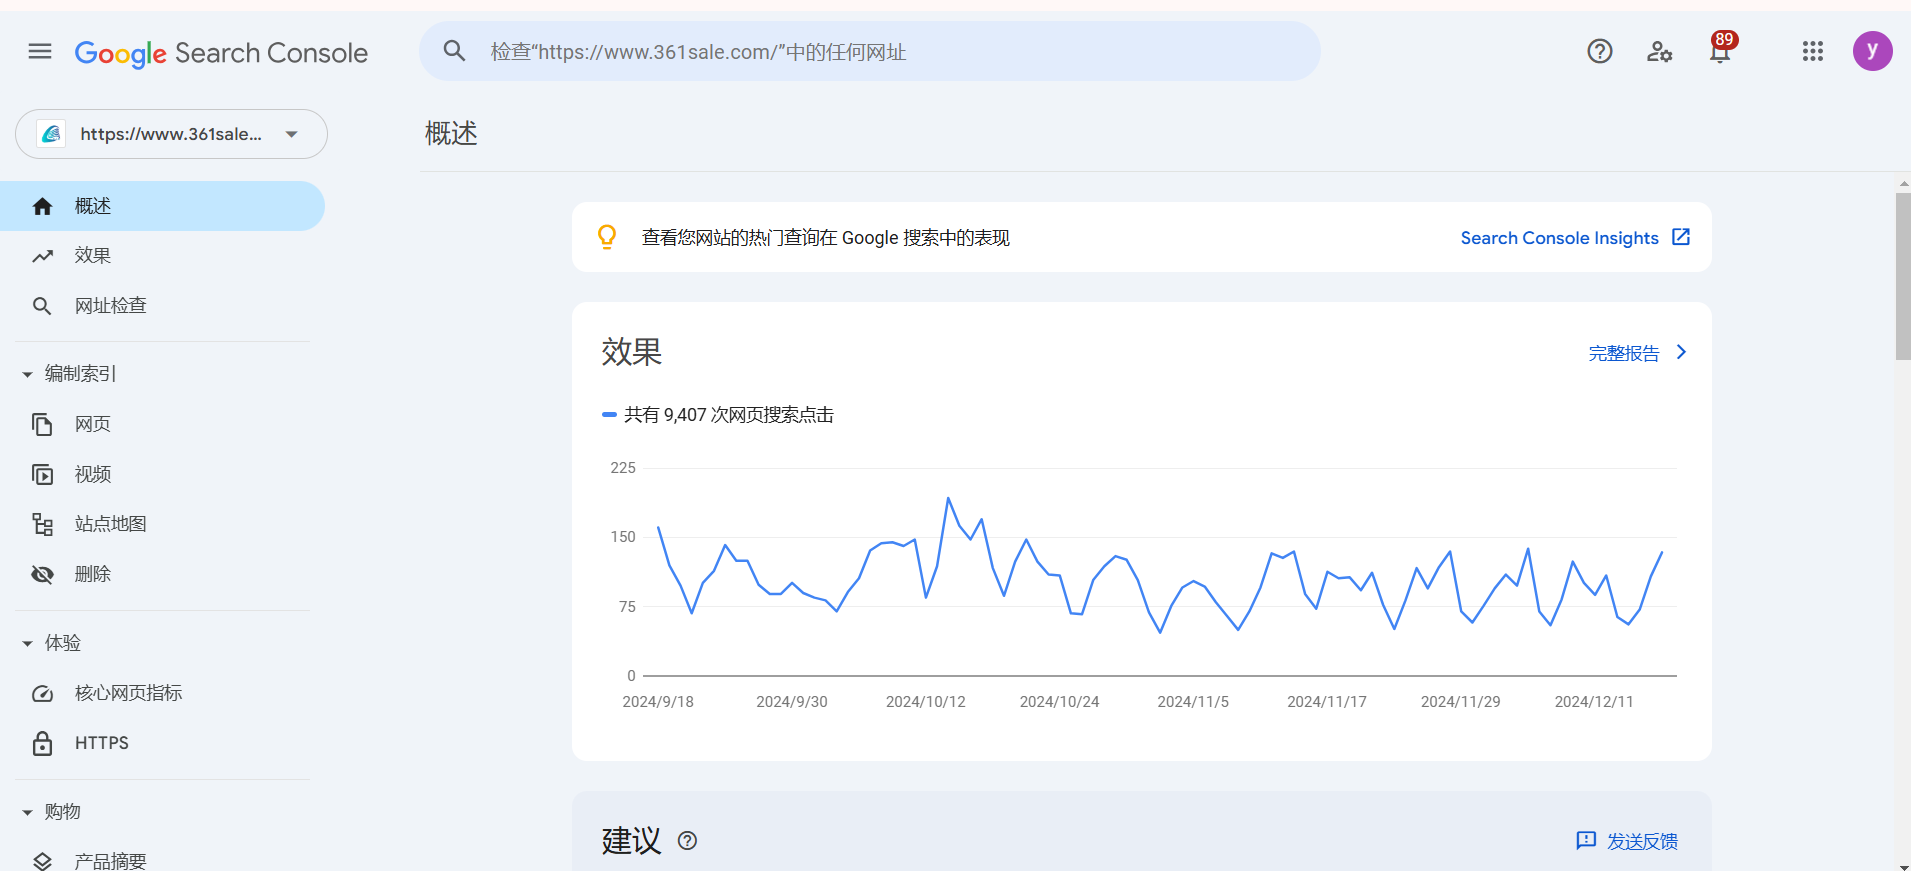Click the 概述 page title
The height and width of the screenshot is (871, 1911).
(451, 133)
